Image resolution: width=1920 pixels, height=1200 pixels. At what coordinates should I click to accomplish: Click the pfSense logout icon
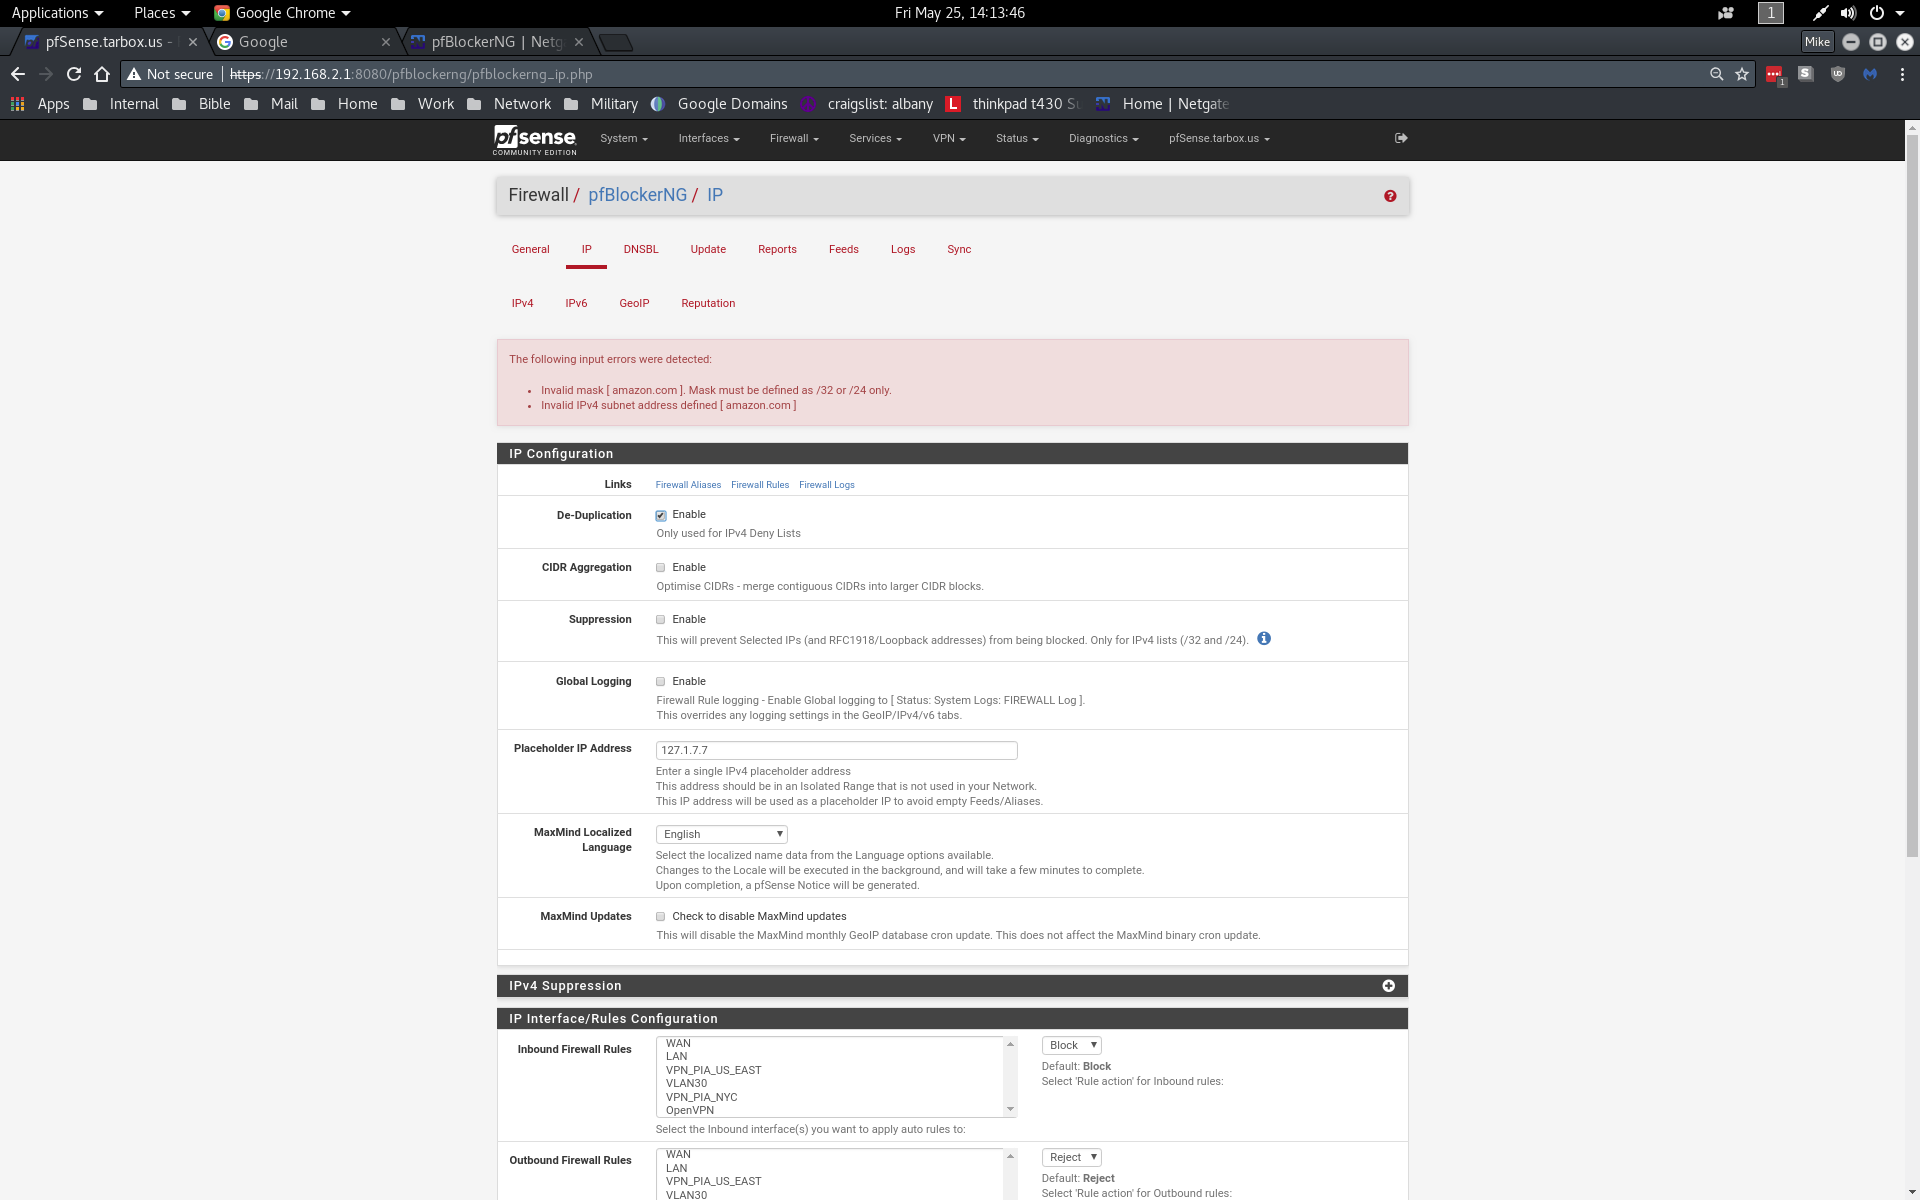pyautogui.click(x=1401, y=138)
